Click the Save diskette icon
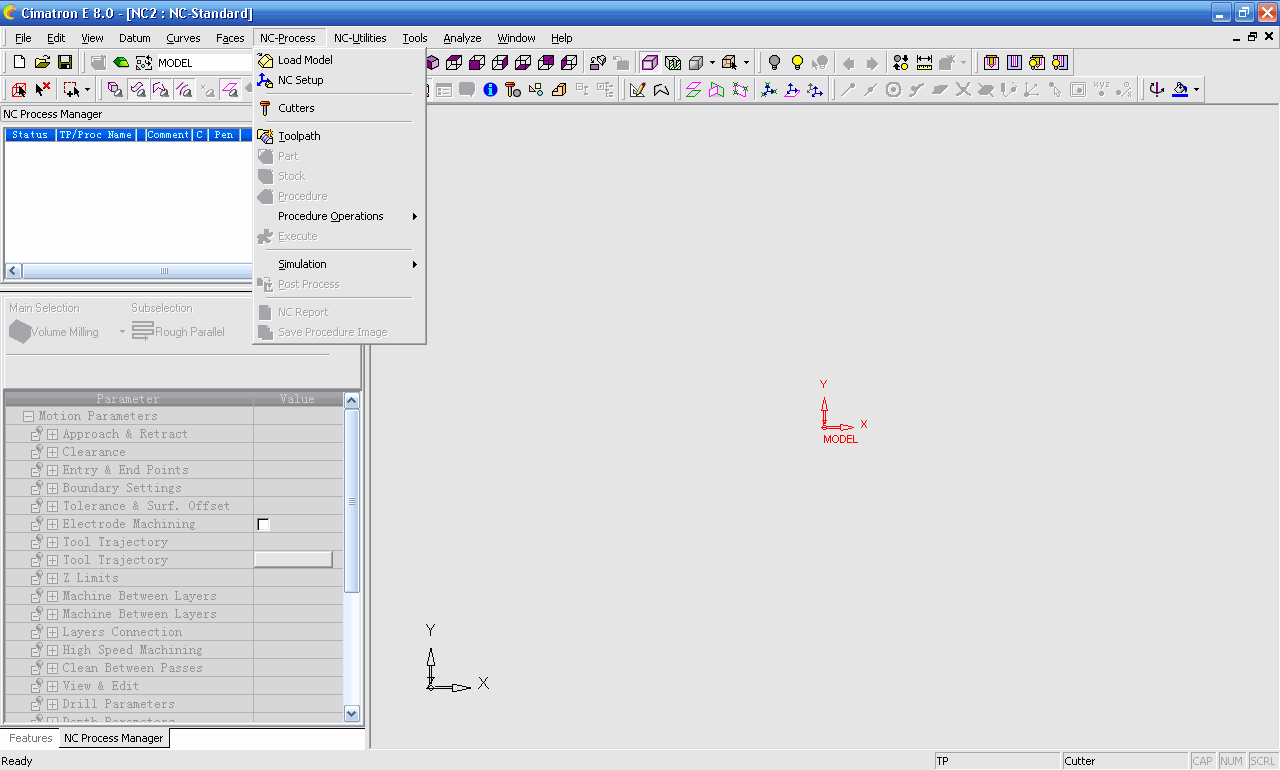 coord(64,62)
